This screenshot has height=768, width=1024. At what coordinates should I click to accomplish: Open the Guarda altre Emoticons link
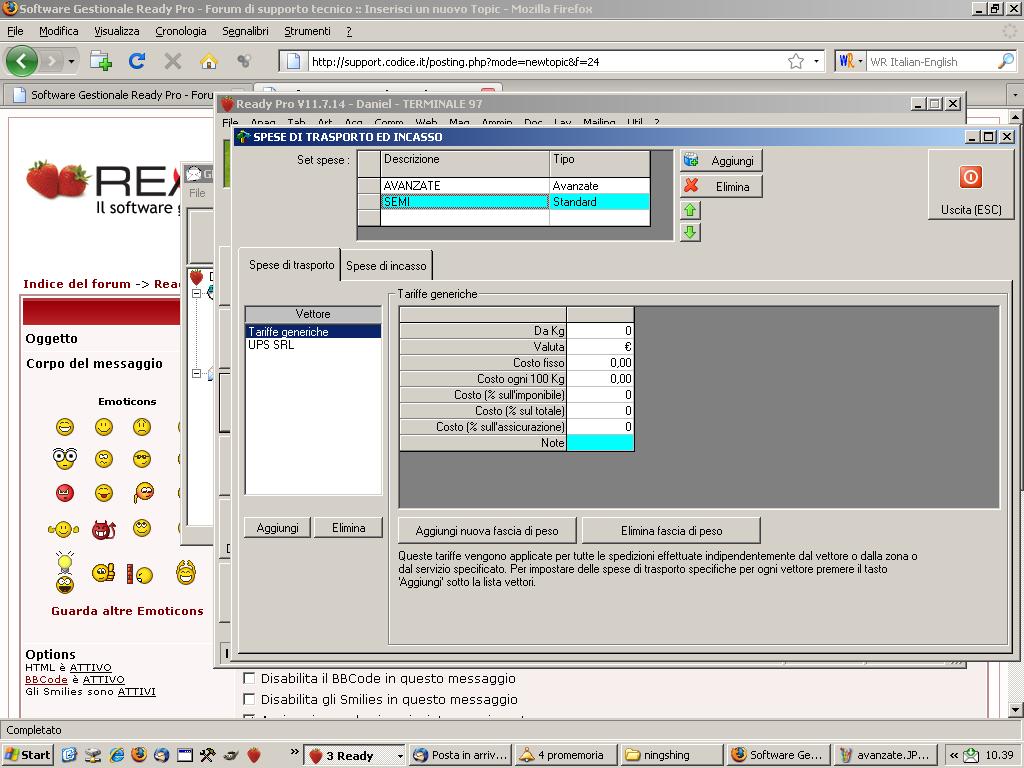pos(127,611)
